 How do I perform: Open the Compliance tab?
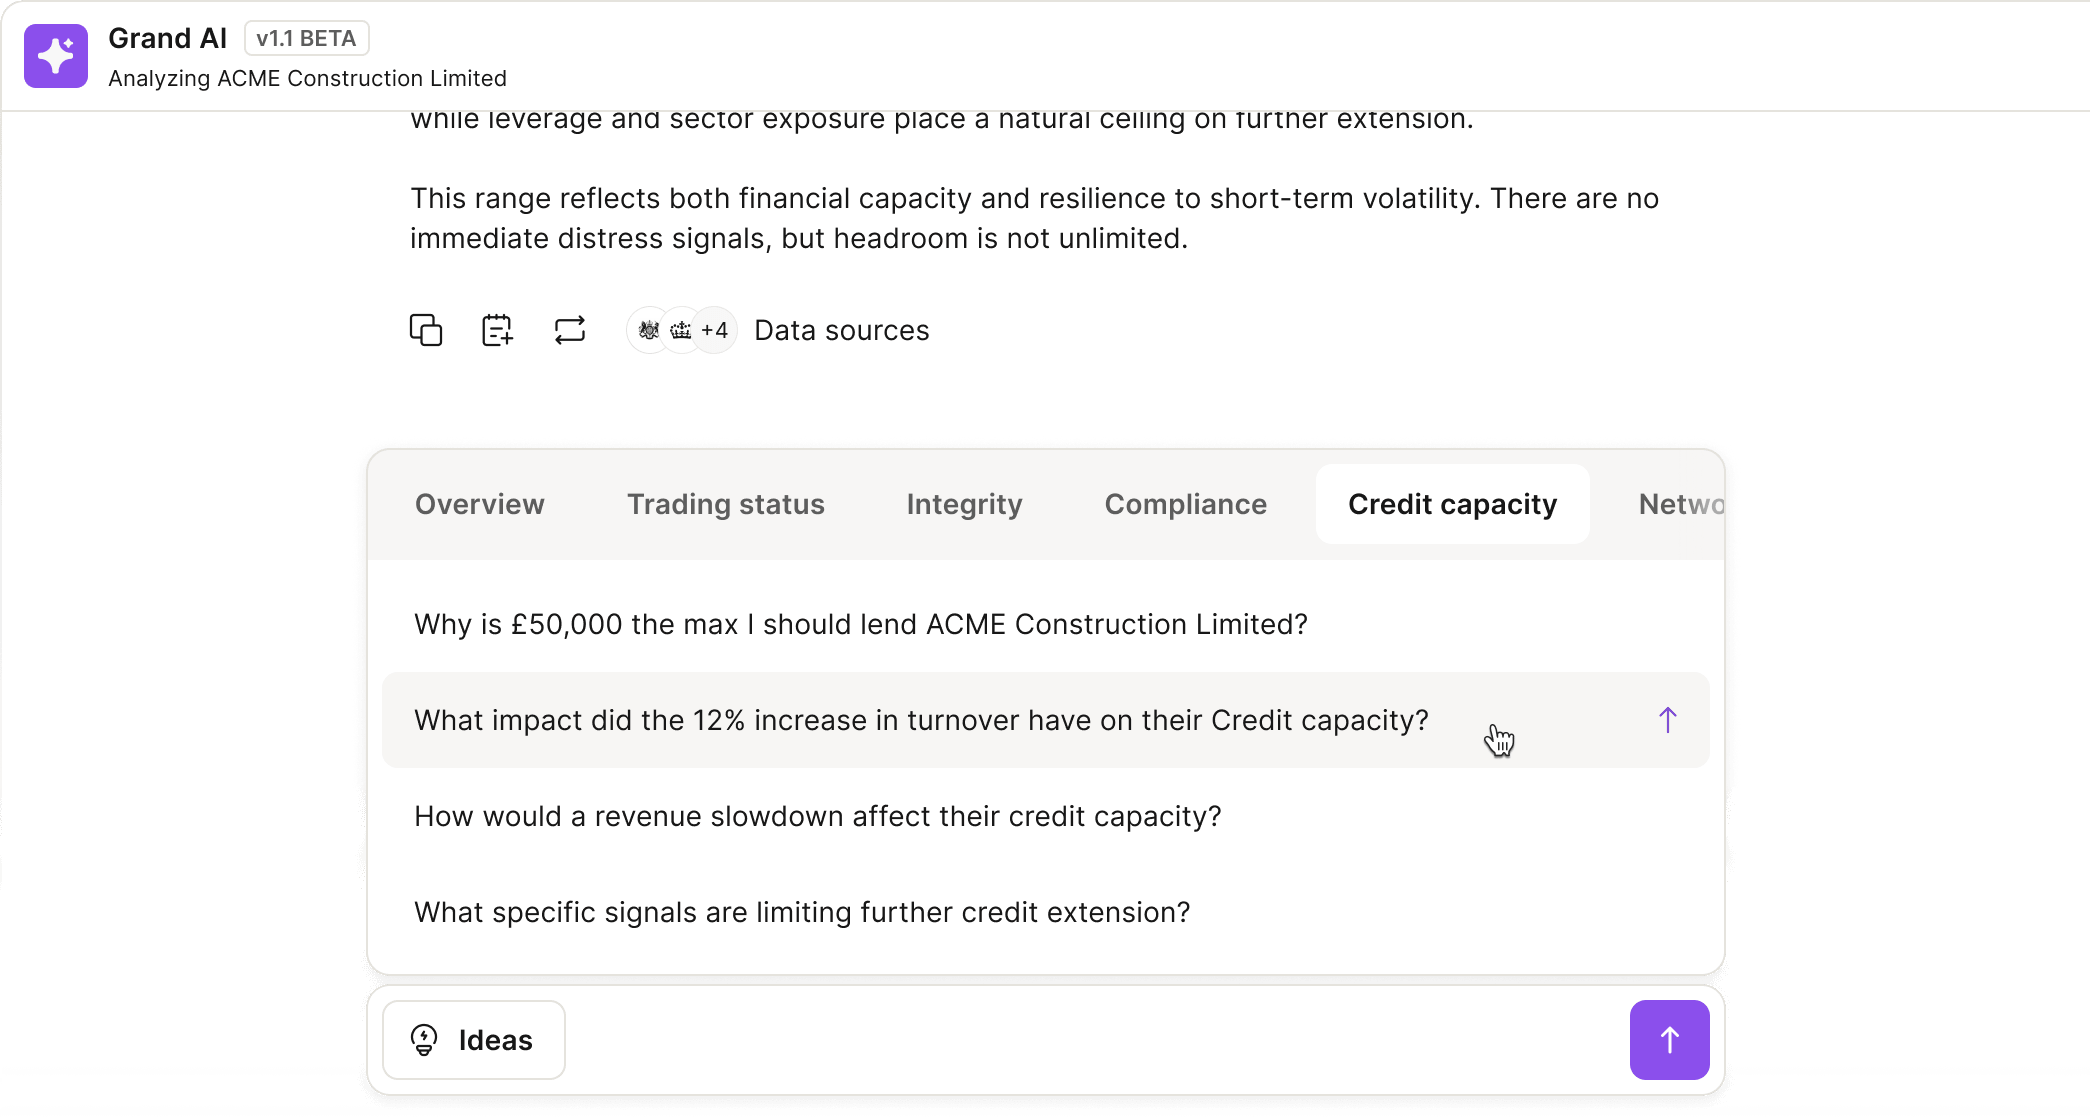pos(1185,504)
